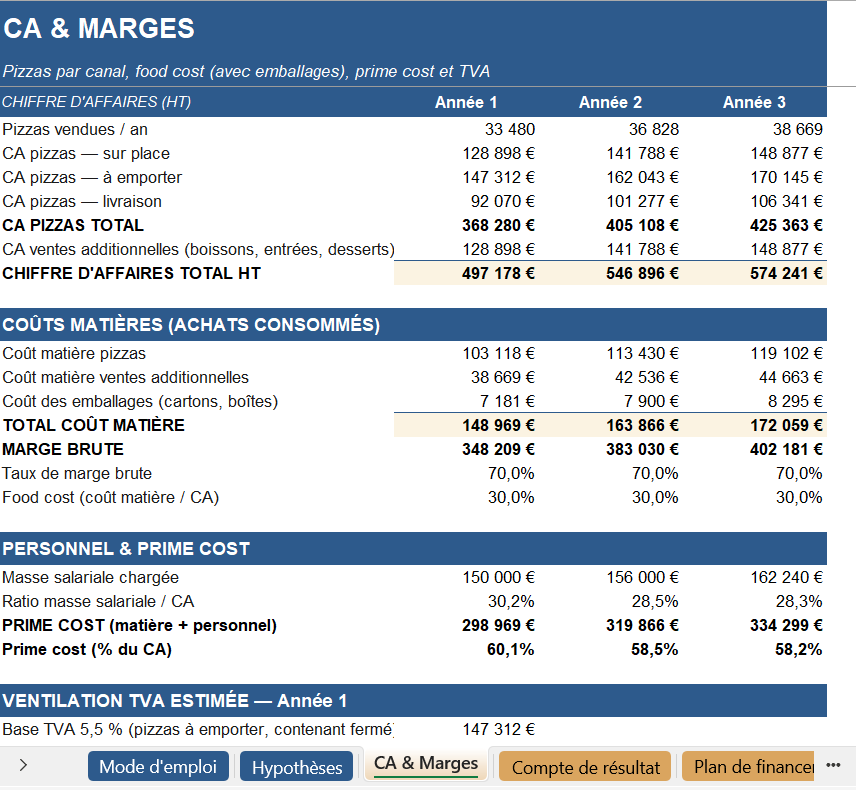Select livraison Année 2 value 101 277 €
Screen dimensions: 856x790
pyautogui.click(x=643, y=201)
